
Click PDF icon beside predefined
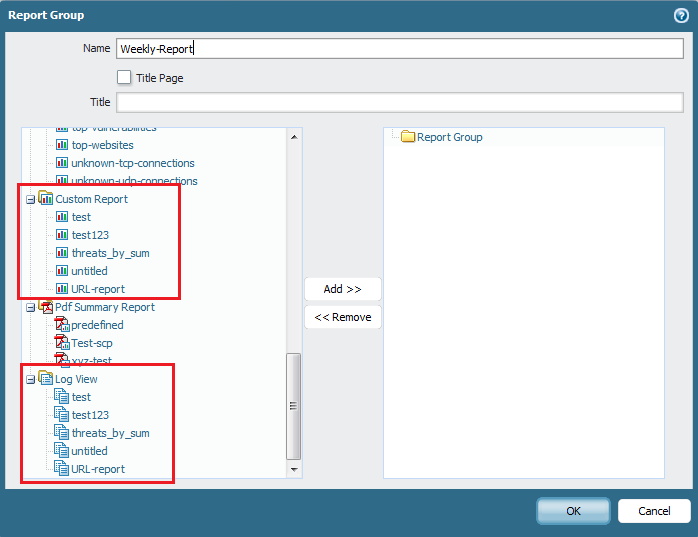tap(62, 324)
